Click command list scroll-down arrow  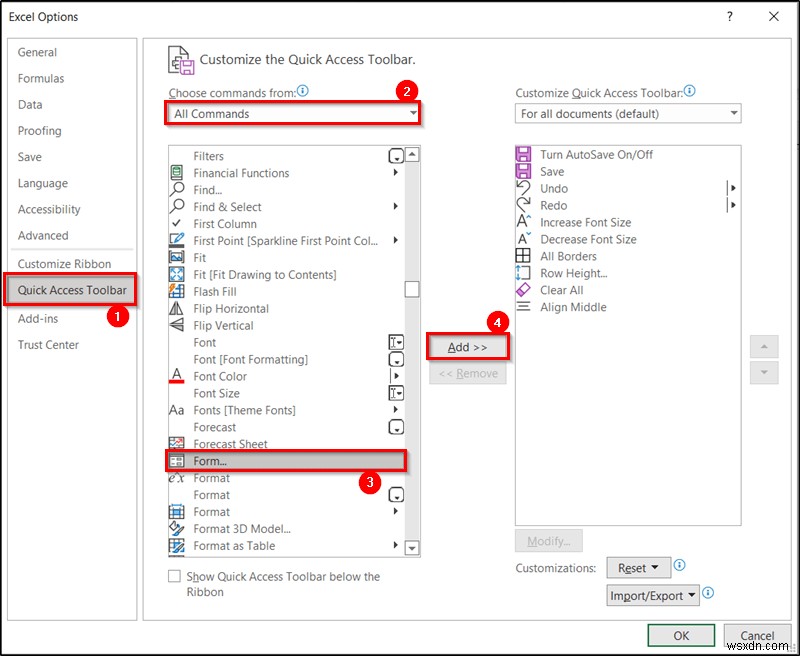[x=412, y=547]
